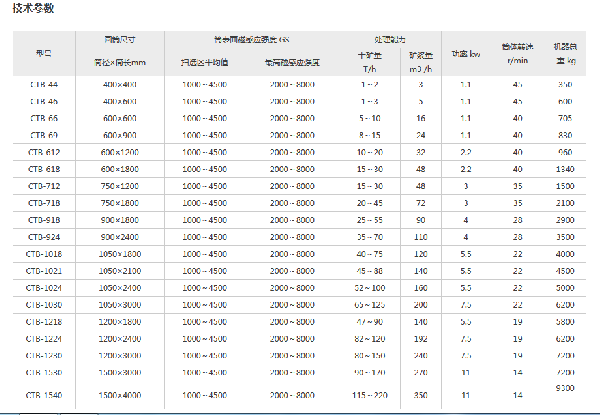Select the 1050×2100 dimension value
Viewport: 600px width, 415px height.
point(120,271)
